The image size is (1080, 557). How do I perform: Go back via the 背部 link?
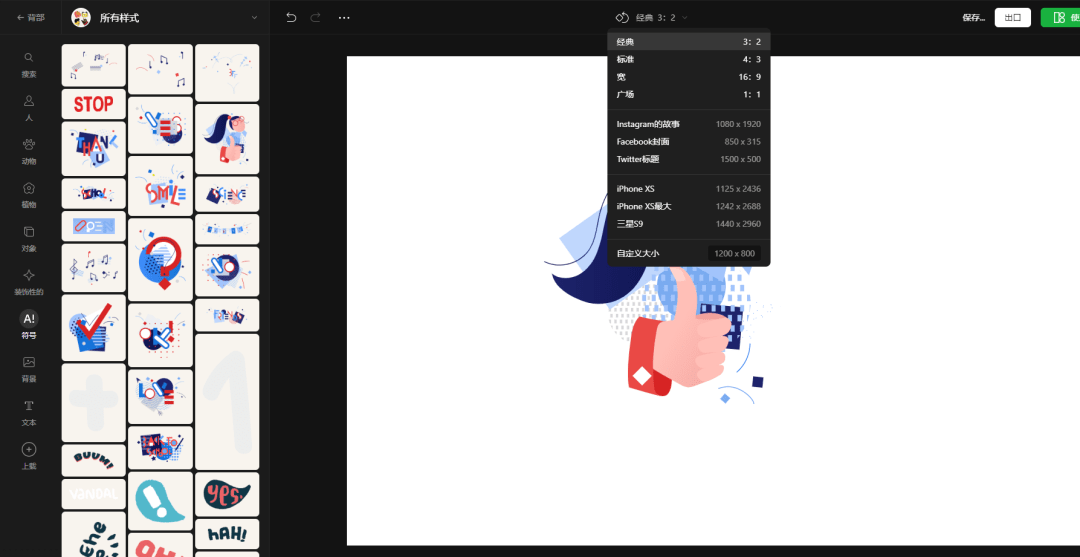coord(31,17)
